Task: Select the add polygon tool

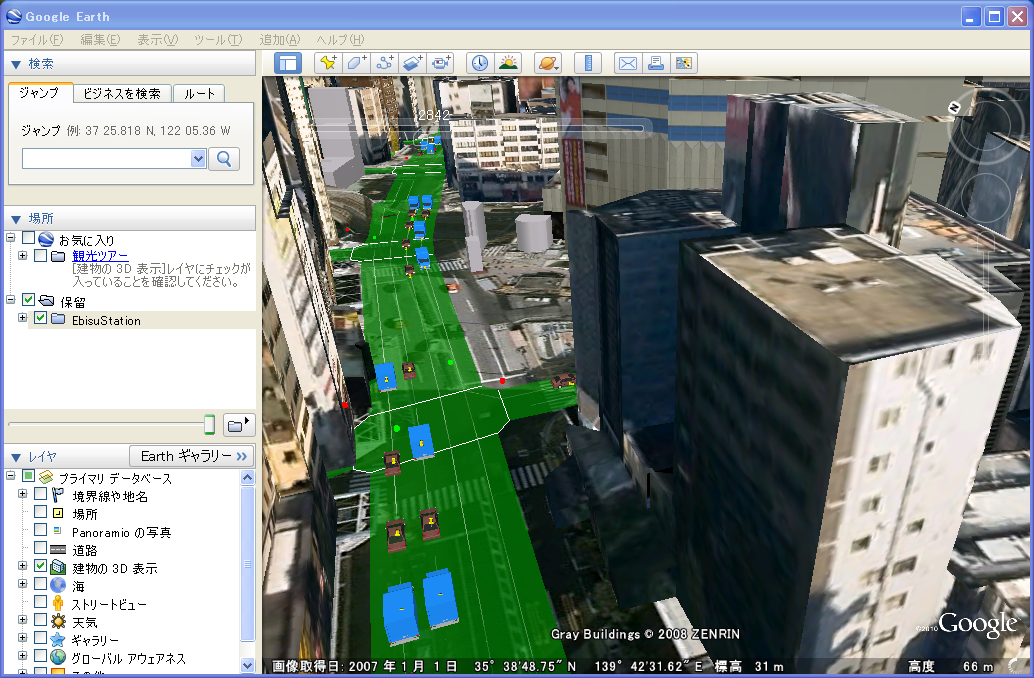Action: 356,63
